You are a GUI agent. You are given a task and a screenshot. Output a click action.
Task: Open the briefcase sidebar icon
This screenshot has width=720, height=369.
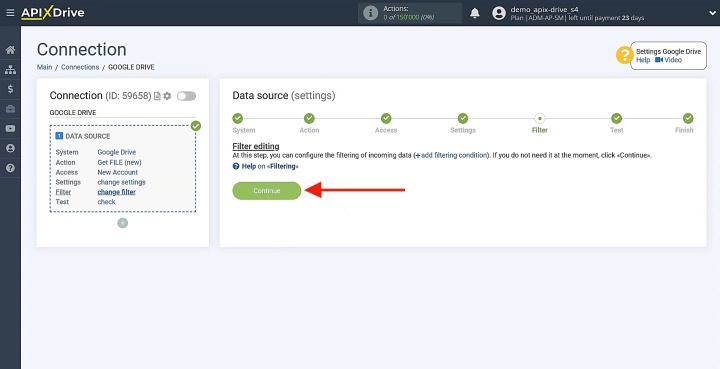coord(10,109)
